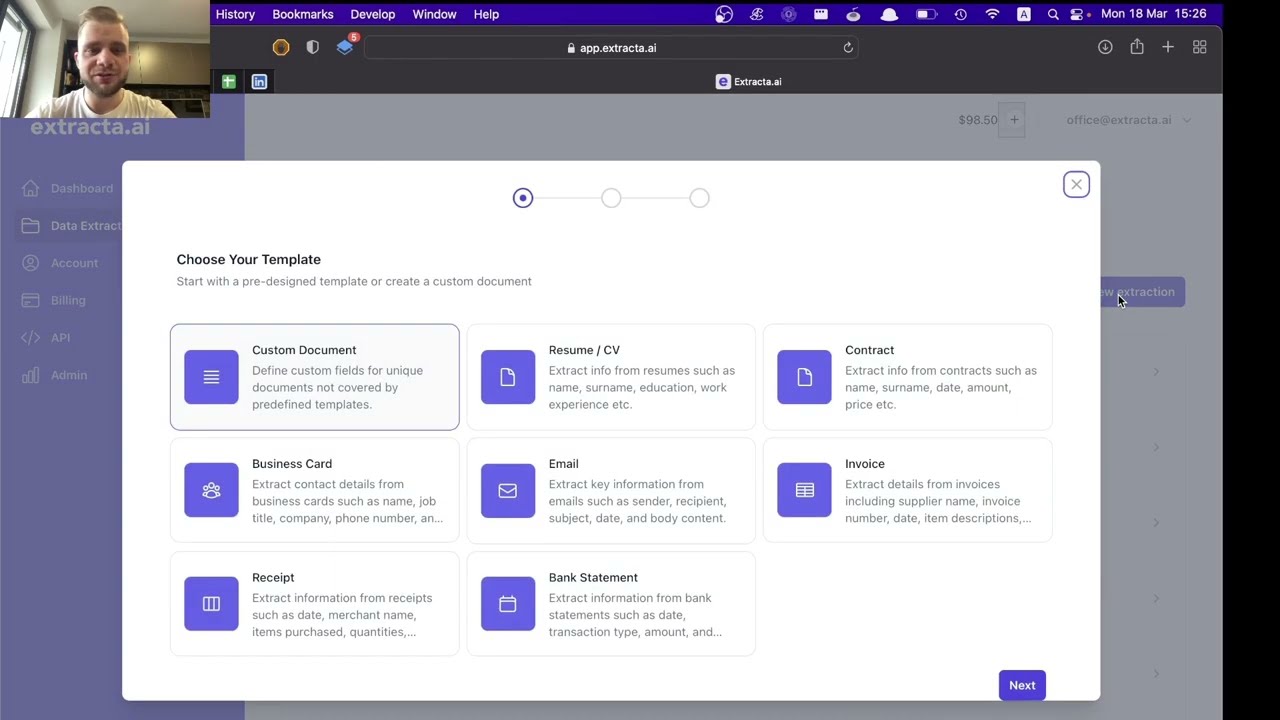Click the Dashboard home icon

pos(31,188)
